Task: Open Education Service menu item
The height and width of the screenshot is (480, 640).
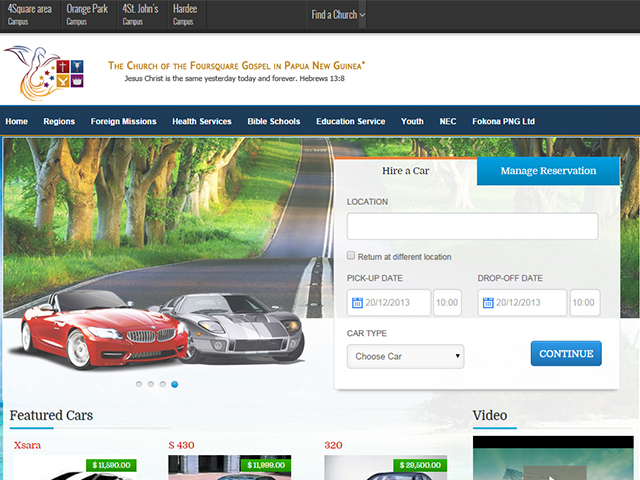Action: (x=351, y=121)
